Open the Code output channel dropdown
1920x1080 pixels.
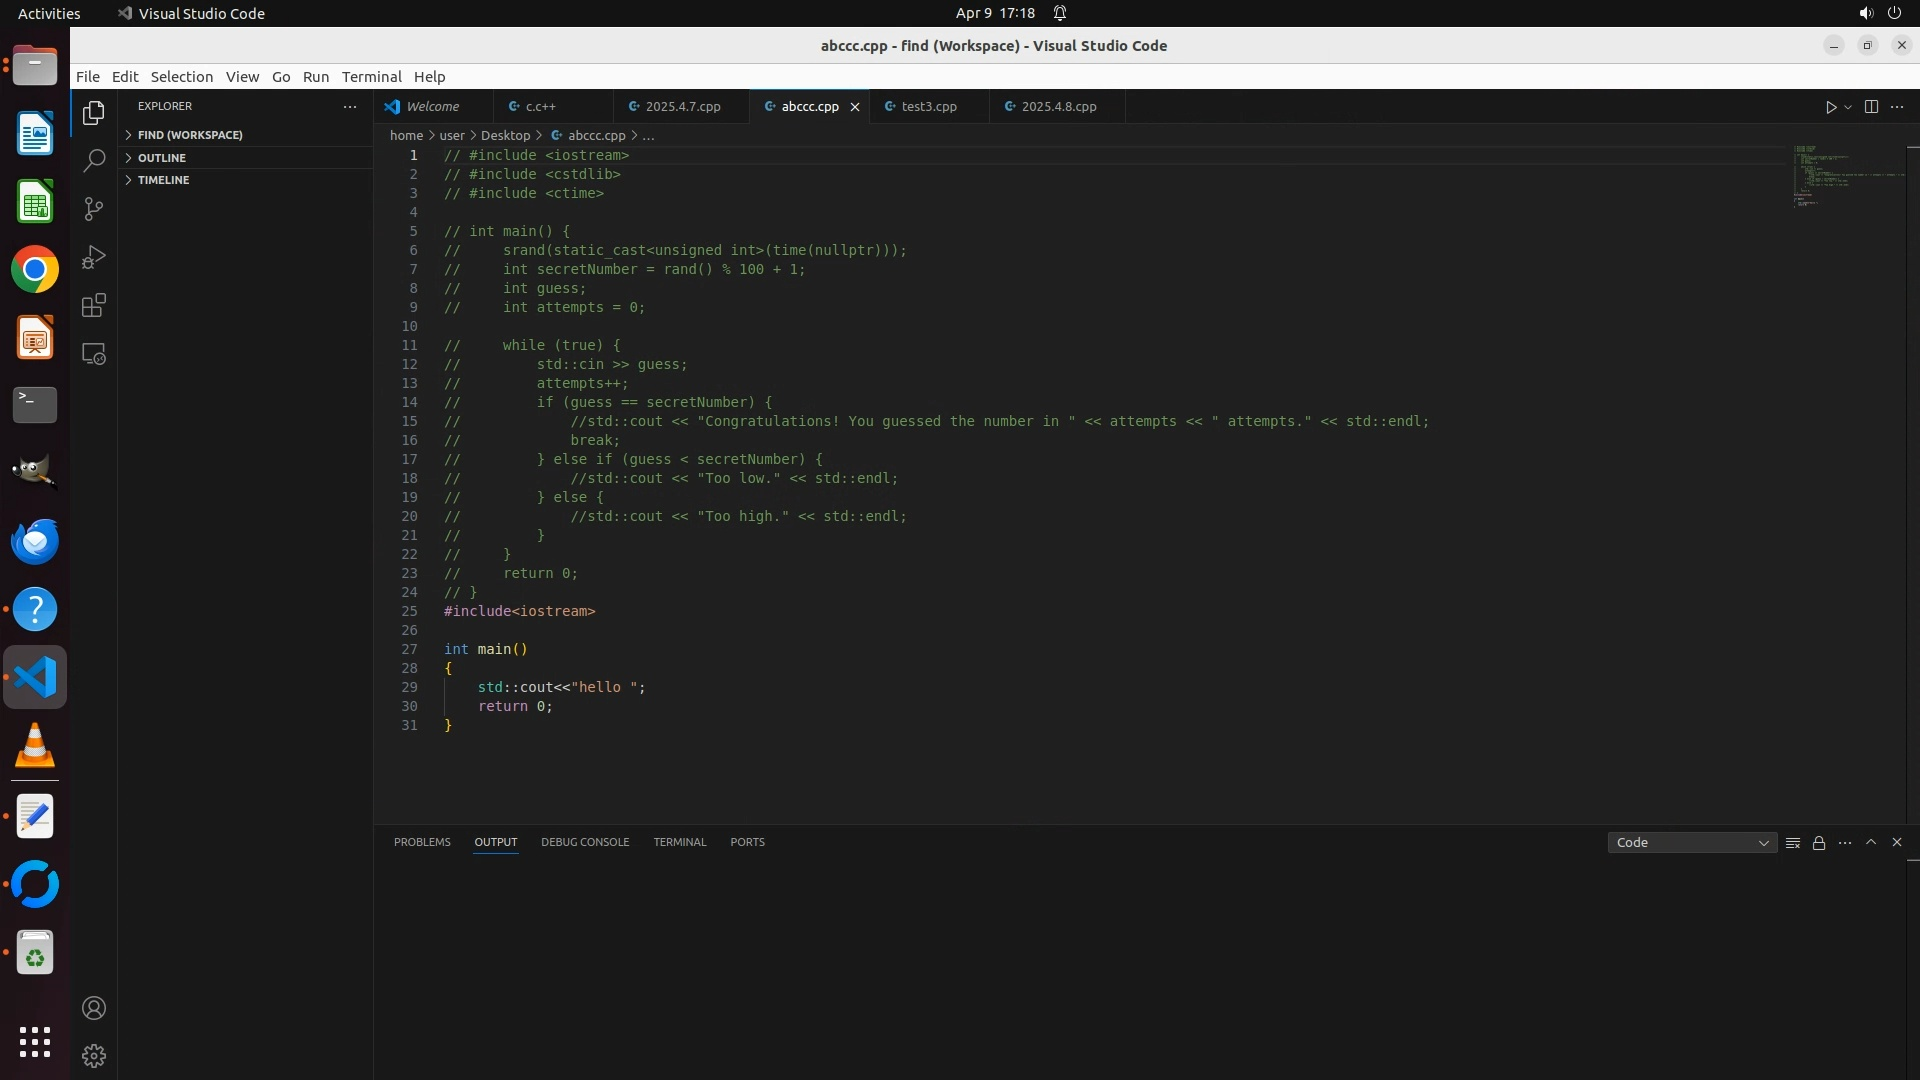pyautogui.click(x=1692, y=843)
